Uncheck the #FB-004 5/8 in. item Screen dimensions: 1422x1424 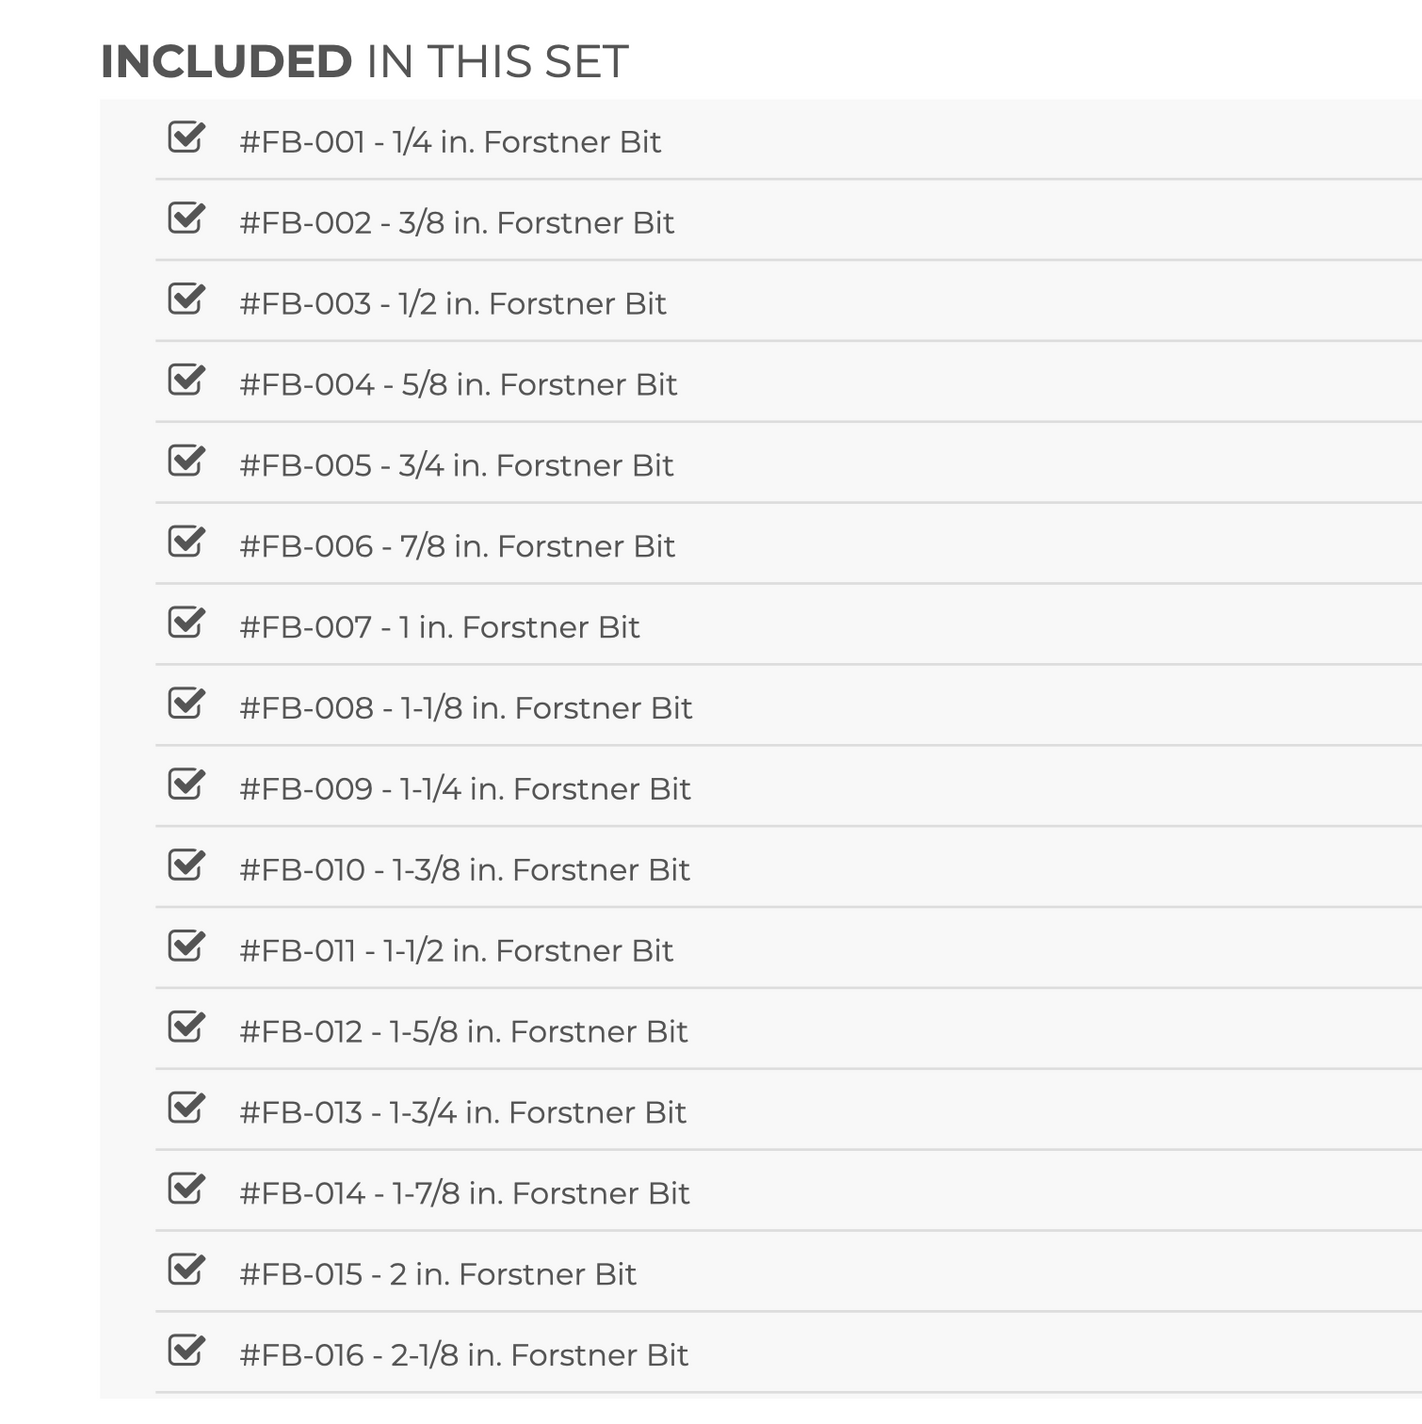(185, 380)
